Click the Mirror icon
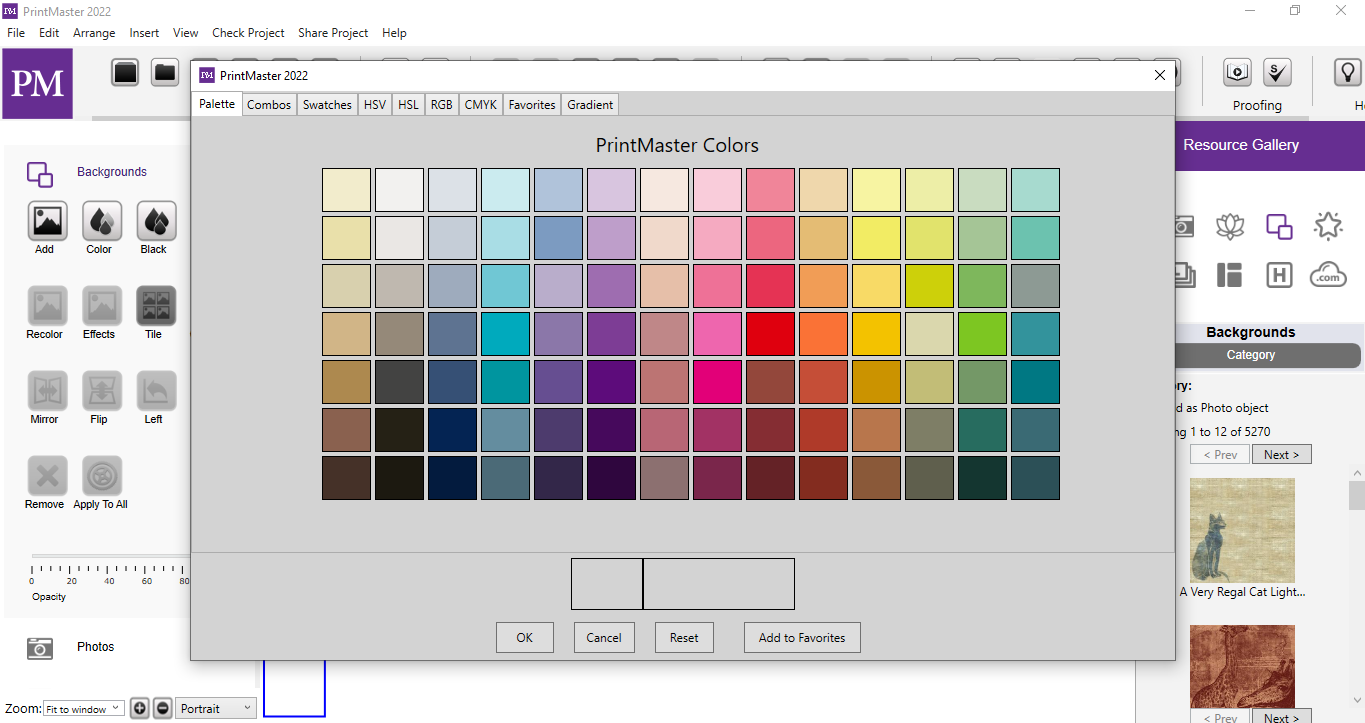The height and width of the screenshot is (723, 1365). click(x=47, y=391)
